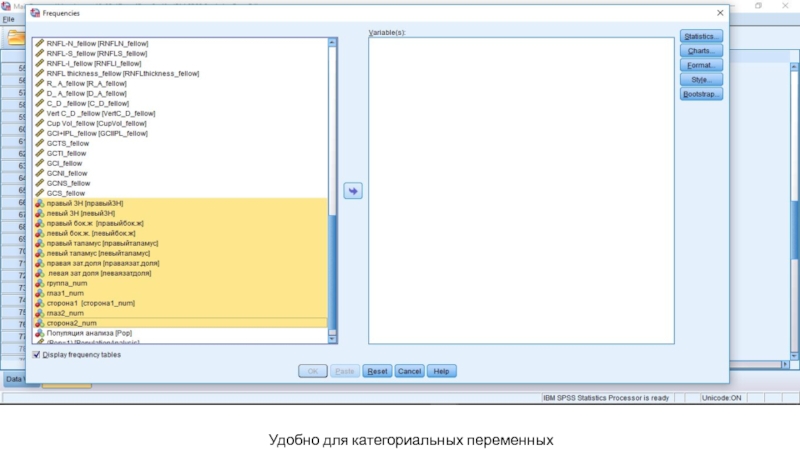Select variable GCNI_fellow

(67, 173)
